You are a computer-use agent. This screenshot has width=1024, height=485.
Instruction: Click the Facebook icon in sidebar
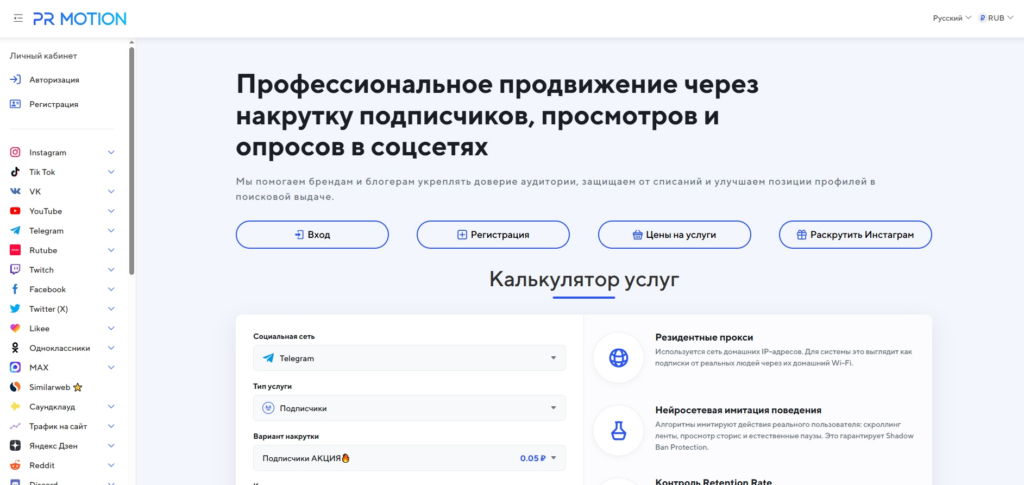click(15, 290)
